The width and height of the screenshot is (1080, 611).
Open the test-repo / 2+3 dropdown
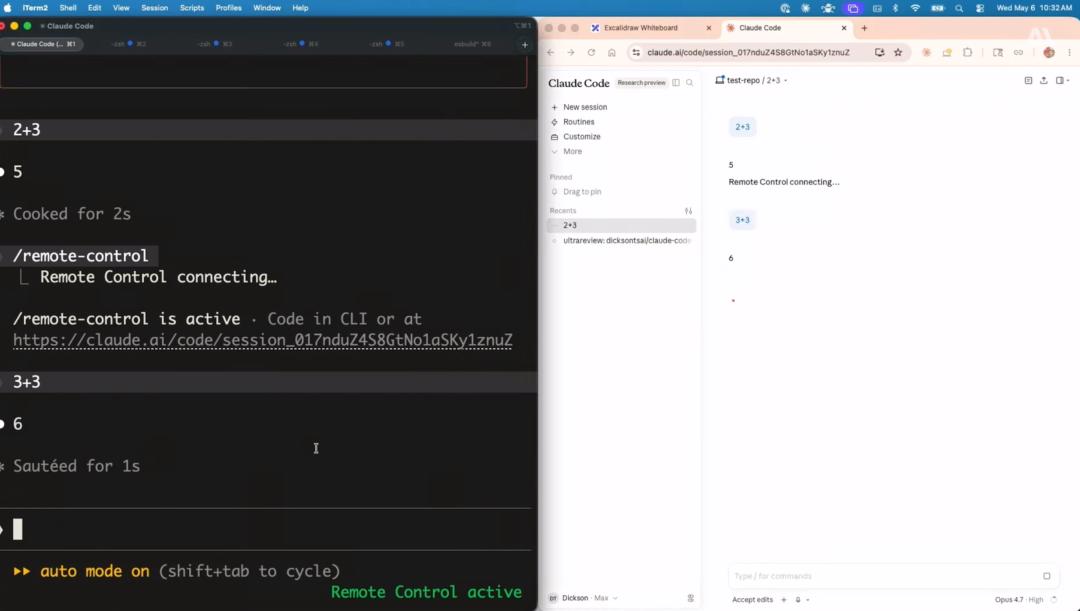point(751,81)
